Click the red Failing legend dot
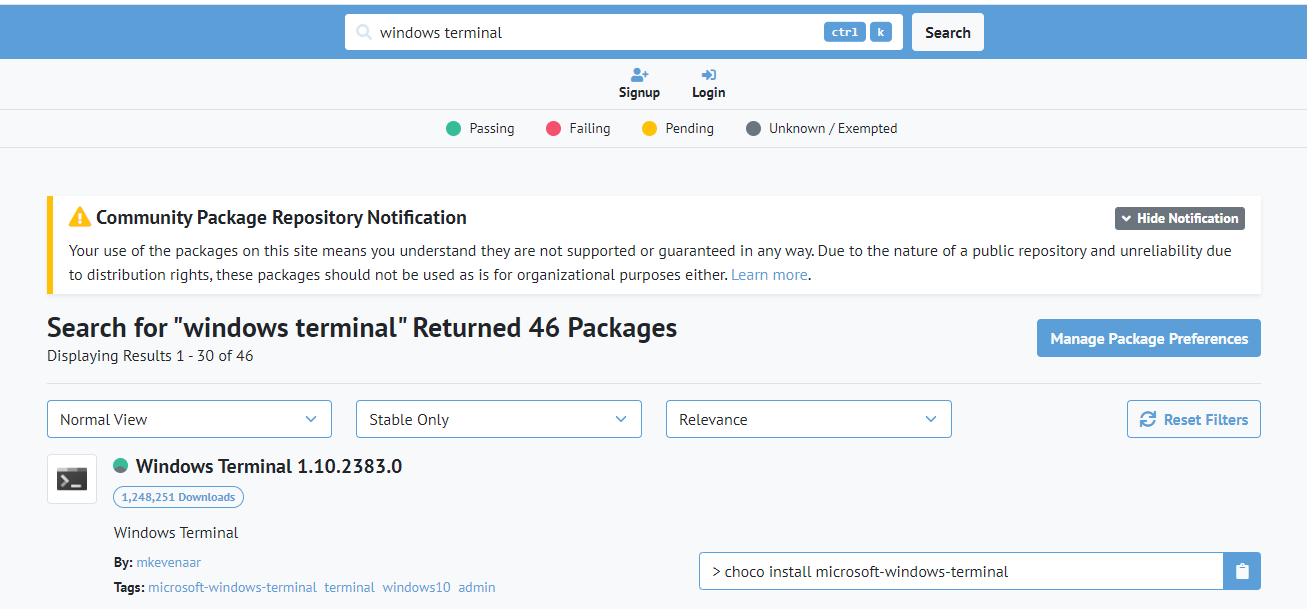The image size is (1307, 609). click(x=554, y=128)
